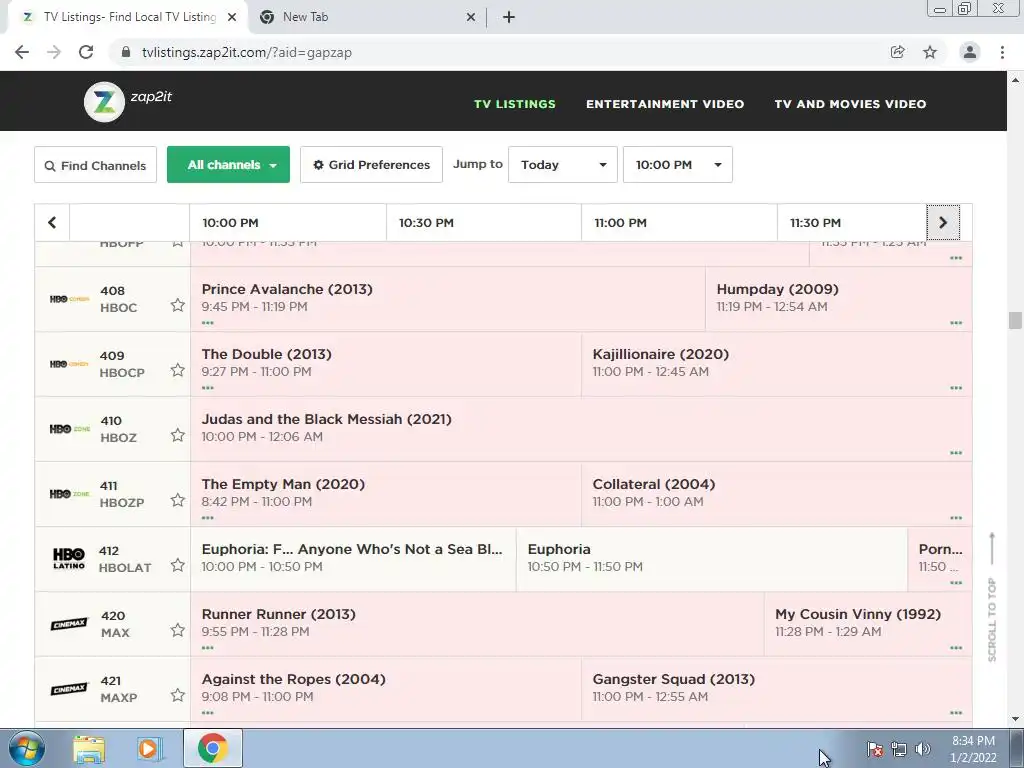Select the TV Listings browser tab
Viewport: 1024px width, 768px height.
point(127,18)
